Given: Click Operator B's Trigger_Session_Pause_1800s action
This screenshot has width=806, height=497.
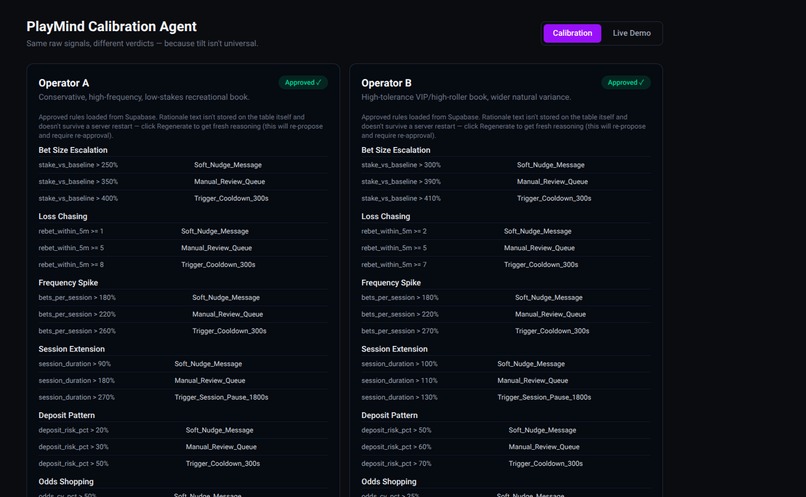Looking at the screenshot, I should [x=544, y=397].
